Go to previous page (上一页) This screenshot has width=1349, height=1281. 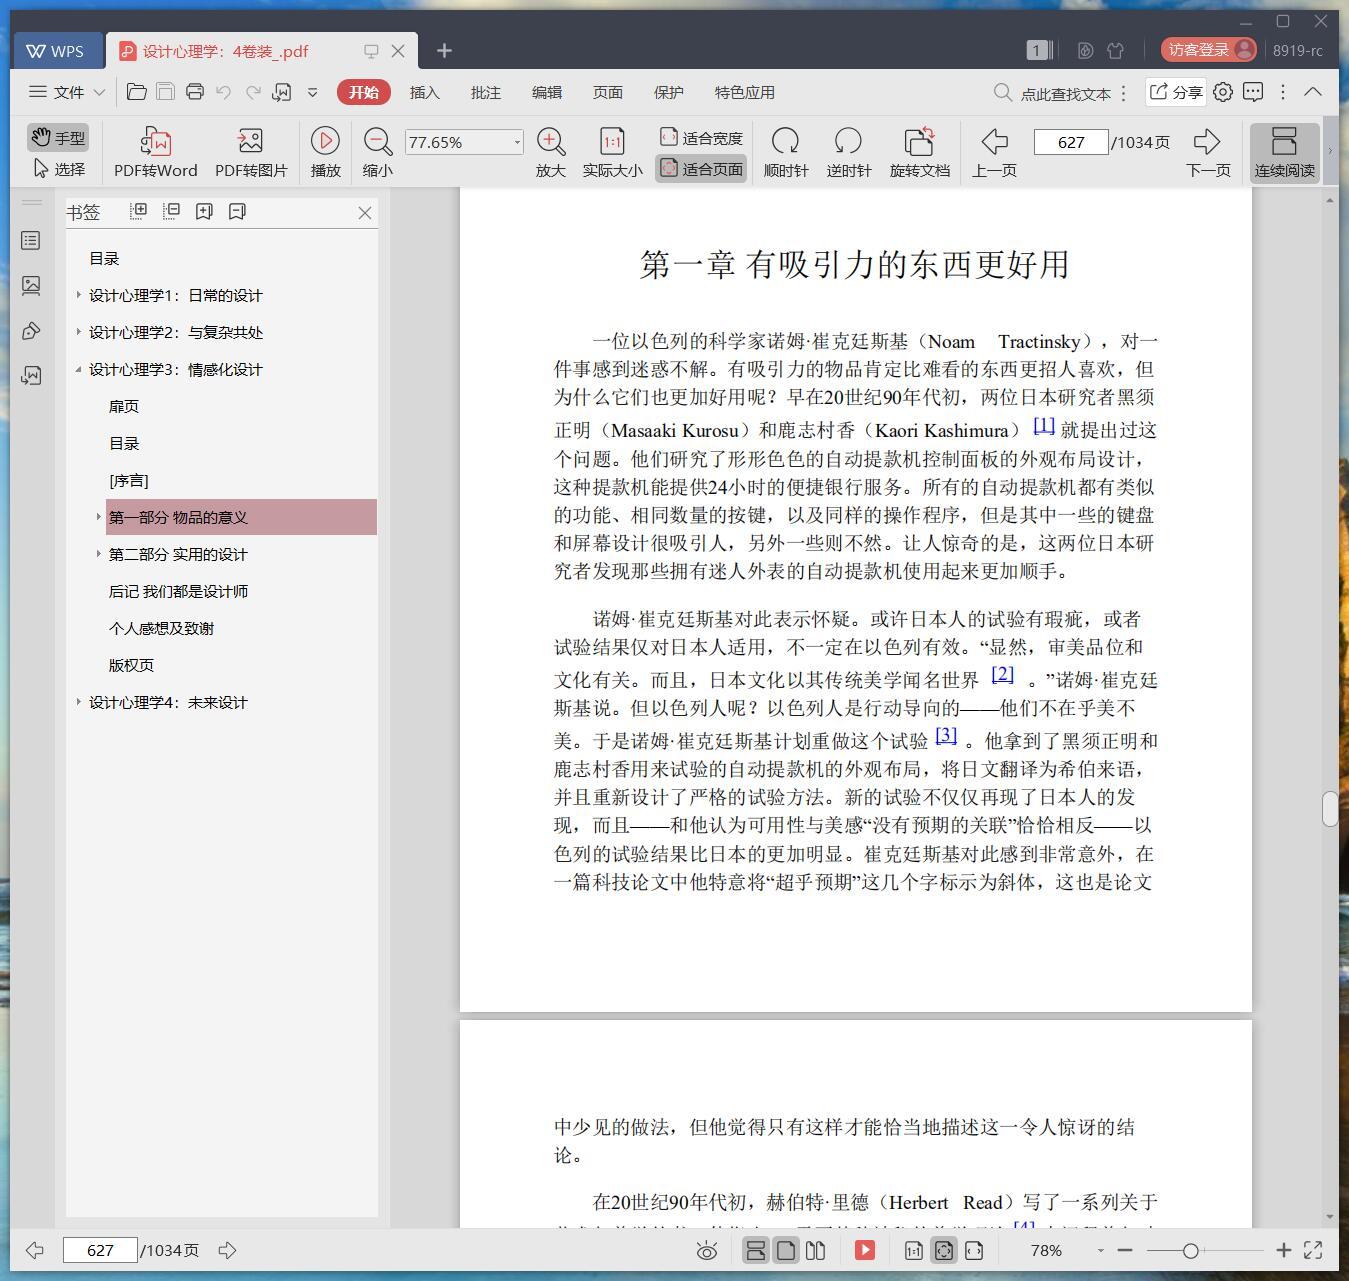click(994, 153)
